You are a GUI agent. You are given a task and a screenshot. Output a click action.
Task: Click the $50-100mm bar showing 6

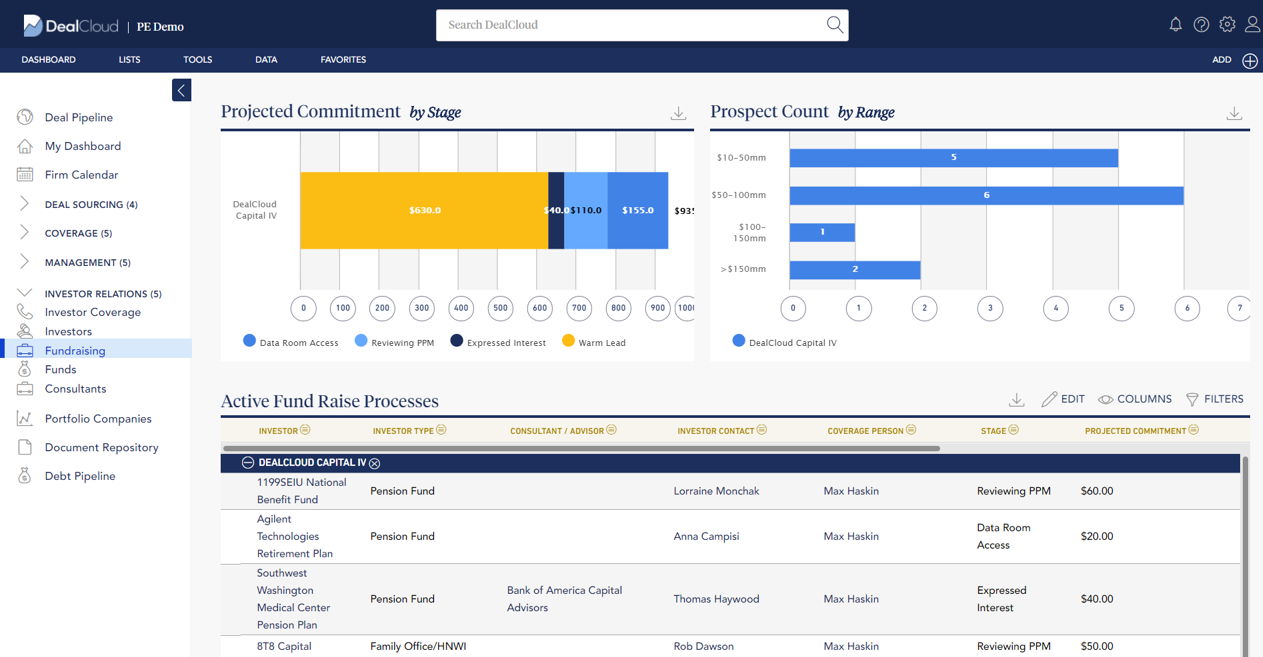986,195
